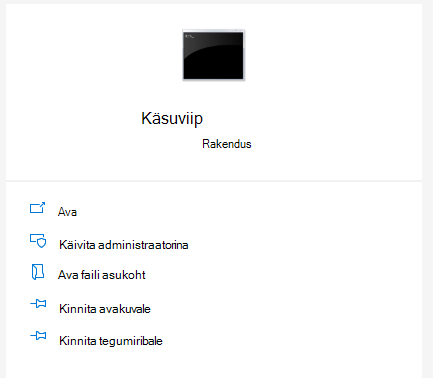Select Ava faili asukoht
The image size is (433, 378).
pos(102,275)
